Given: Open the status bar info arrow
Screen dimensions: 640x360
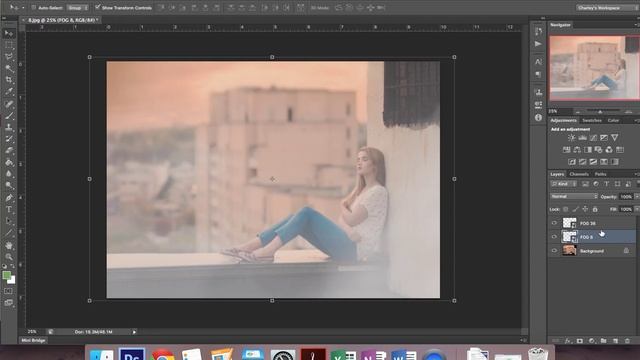Looking at the screenshot, I should 134,332.
